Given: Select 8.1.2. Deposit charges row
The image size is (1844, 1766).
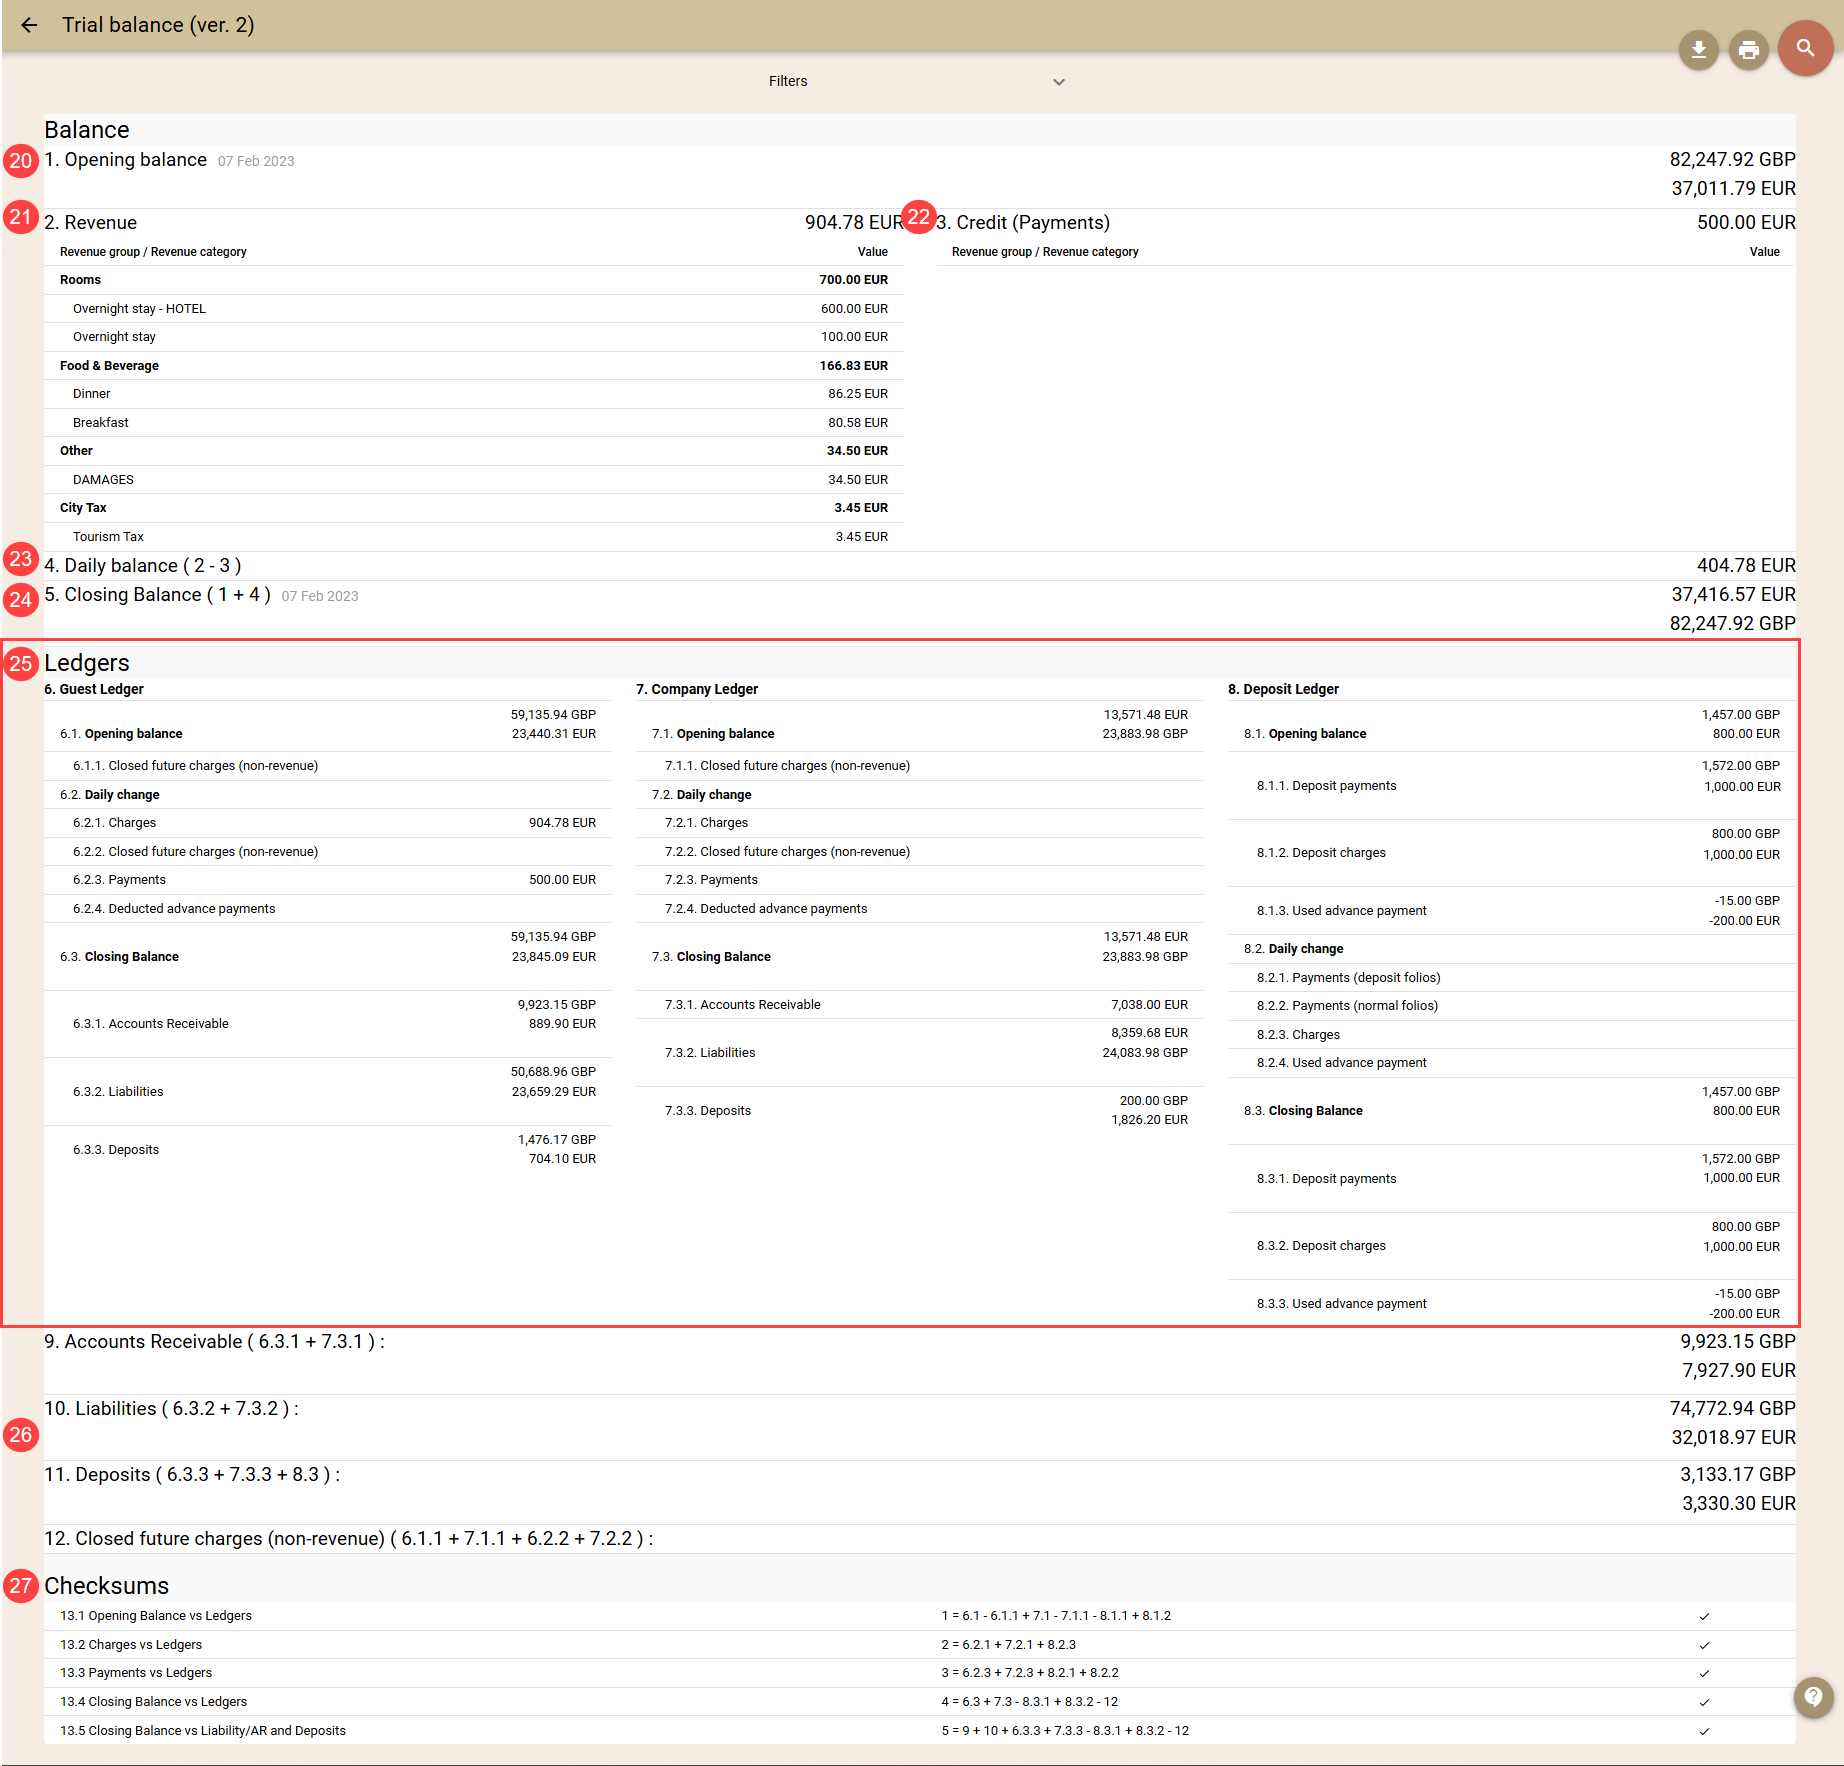Looking at the screenshot, I should pos(1512,853).
